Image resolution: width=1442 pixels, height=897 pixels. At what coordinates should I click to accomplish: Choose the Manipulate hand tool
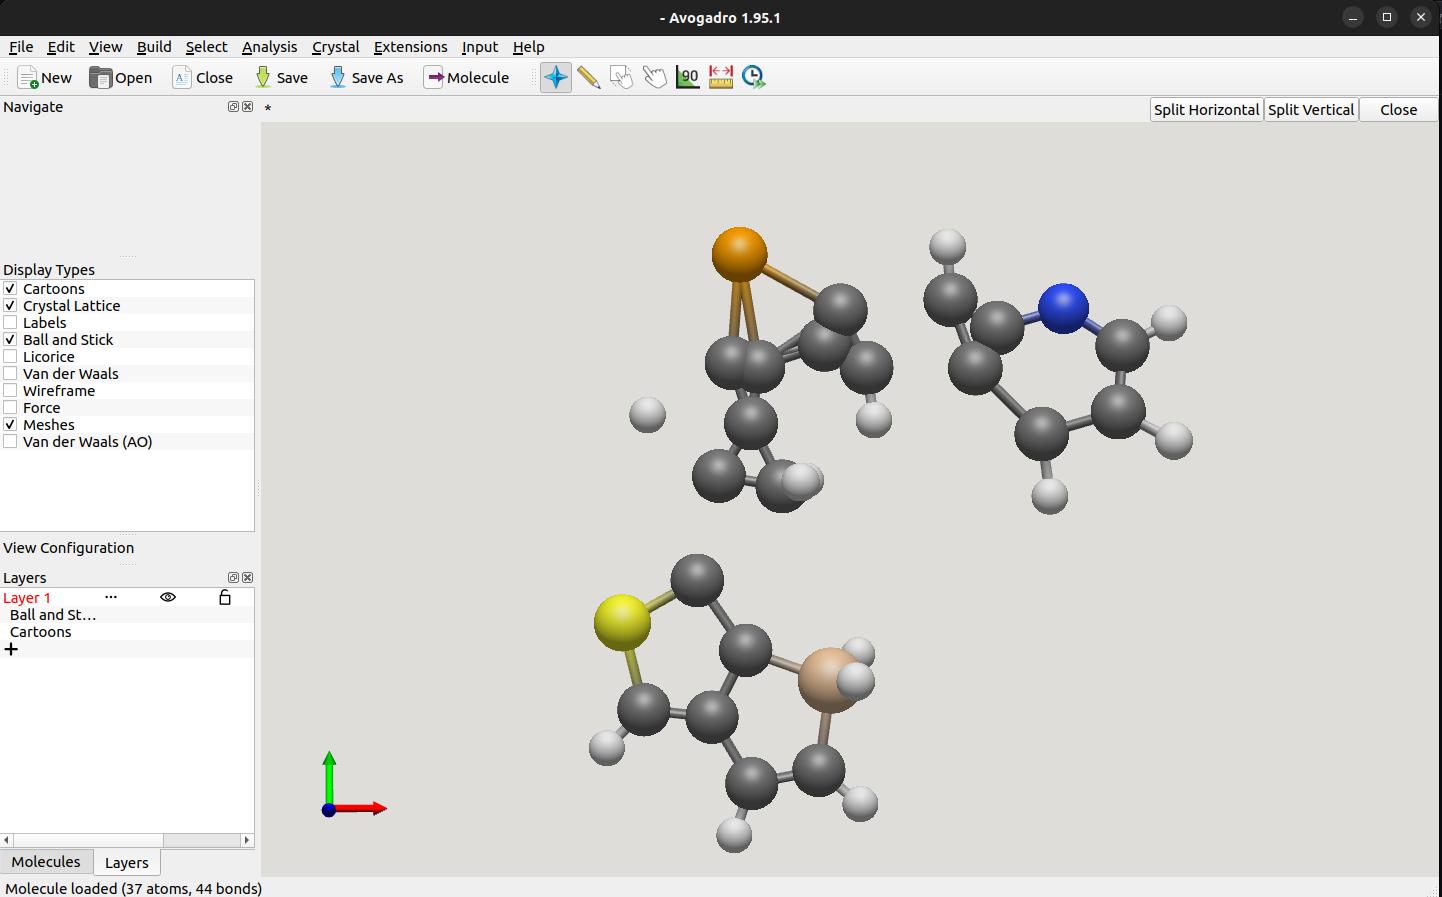coord(655,77)
